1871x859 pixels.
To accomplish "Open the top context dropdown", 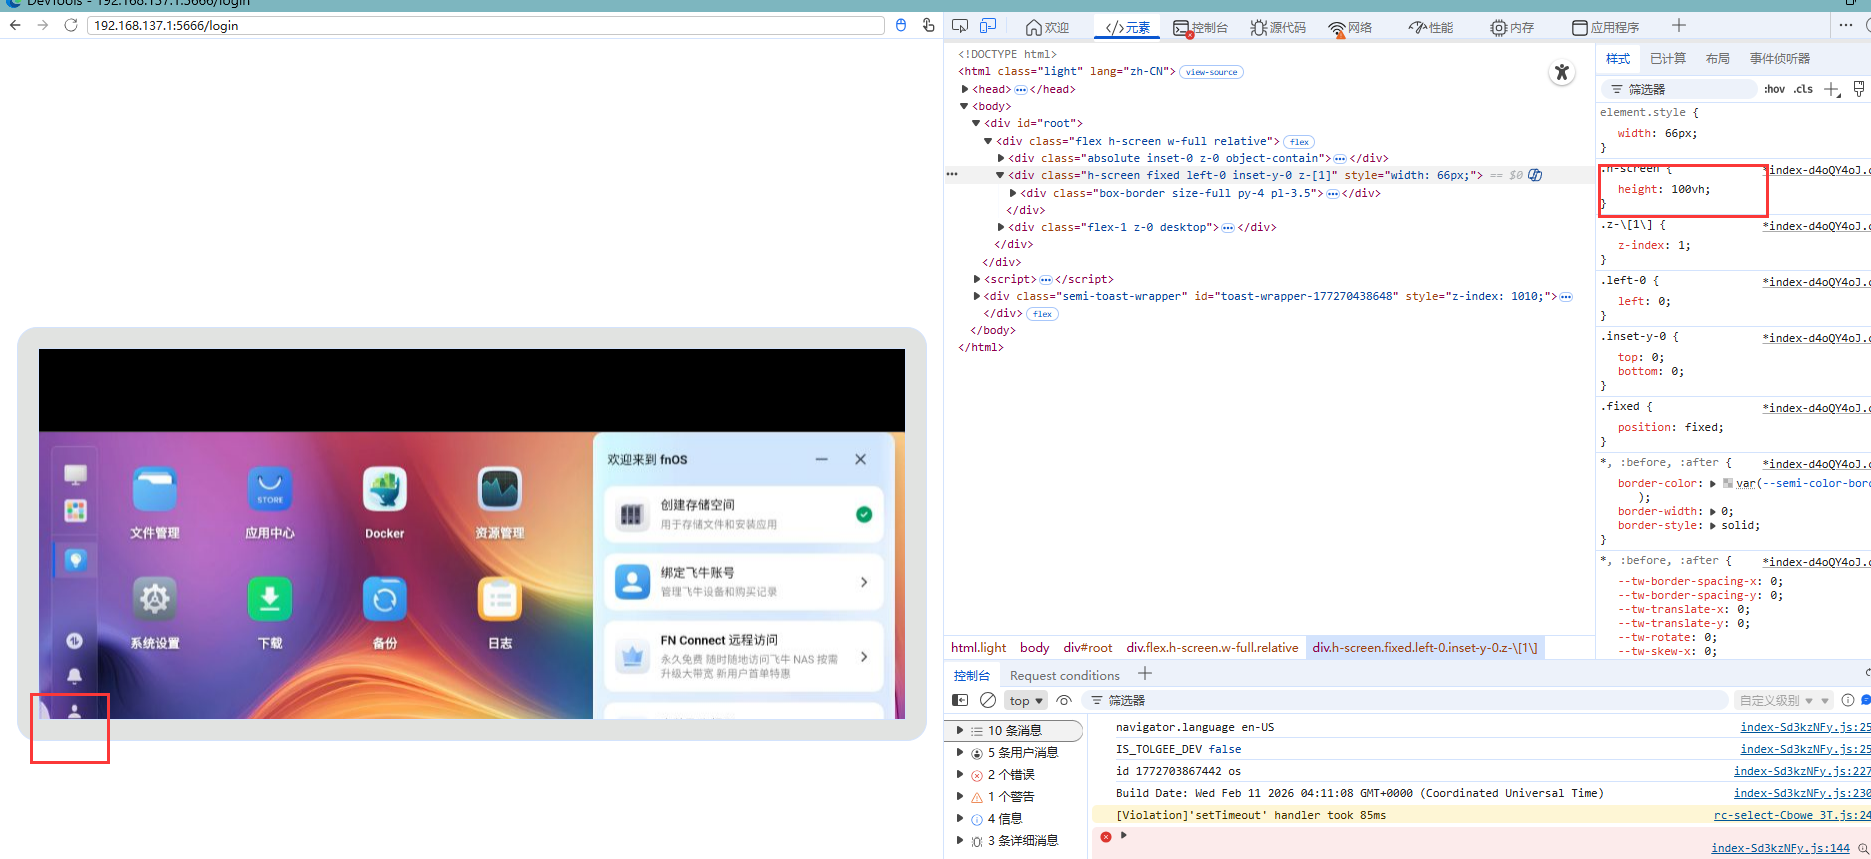I will click(1026, 700).
